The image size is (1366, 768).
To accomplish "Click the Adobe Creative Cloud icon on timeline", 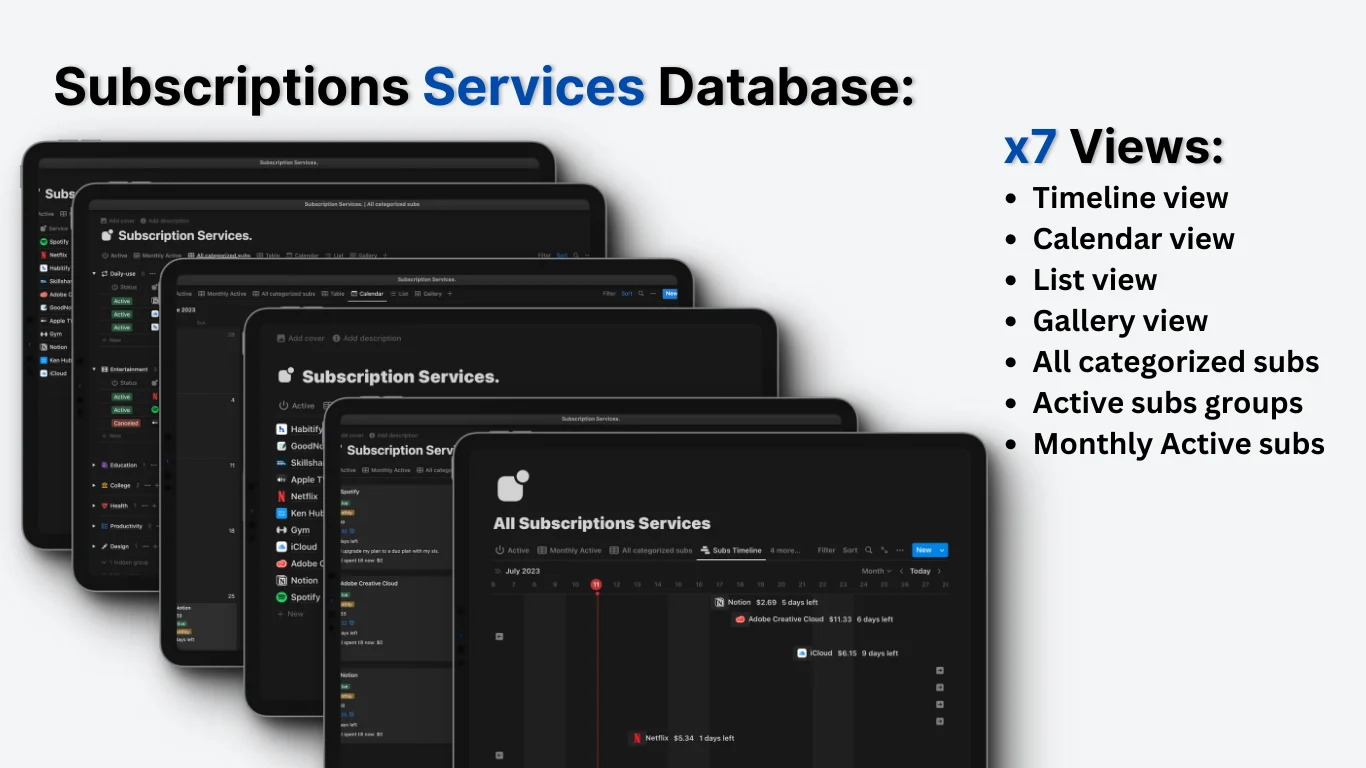I will pos(741,620).
